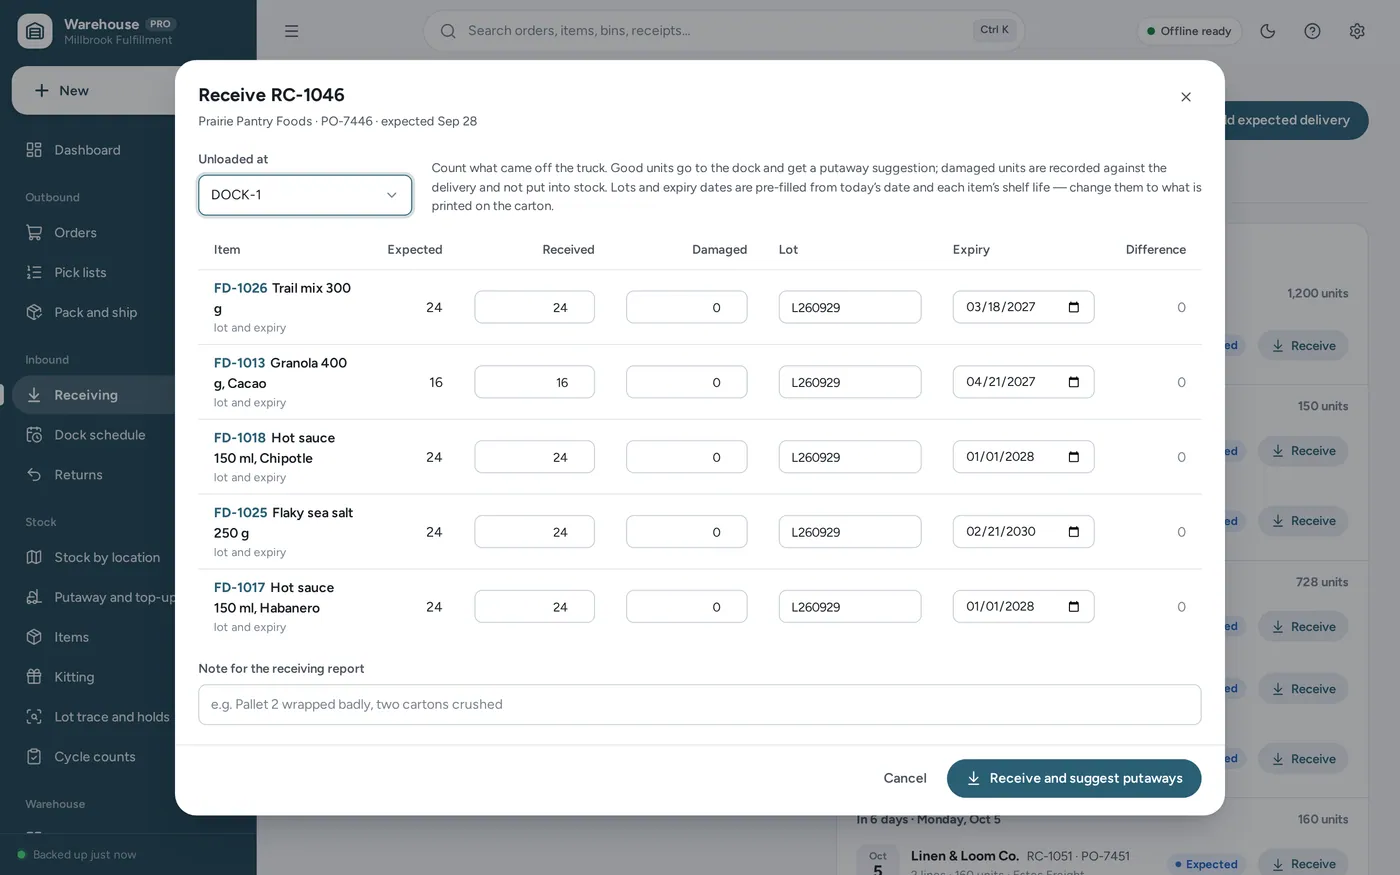The image size is (1400, 875).
Task: Open date picker for Trail mix expiry
Action: (1074, 307)
